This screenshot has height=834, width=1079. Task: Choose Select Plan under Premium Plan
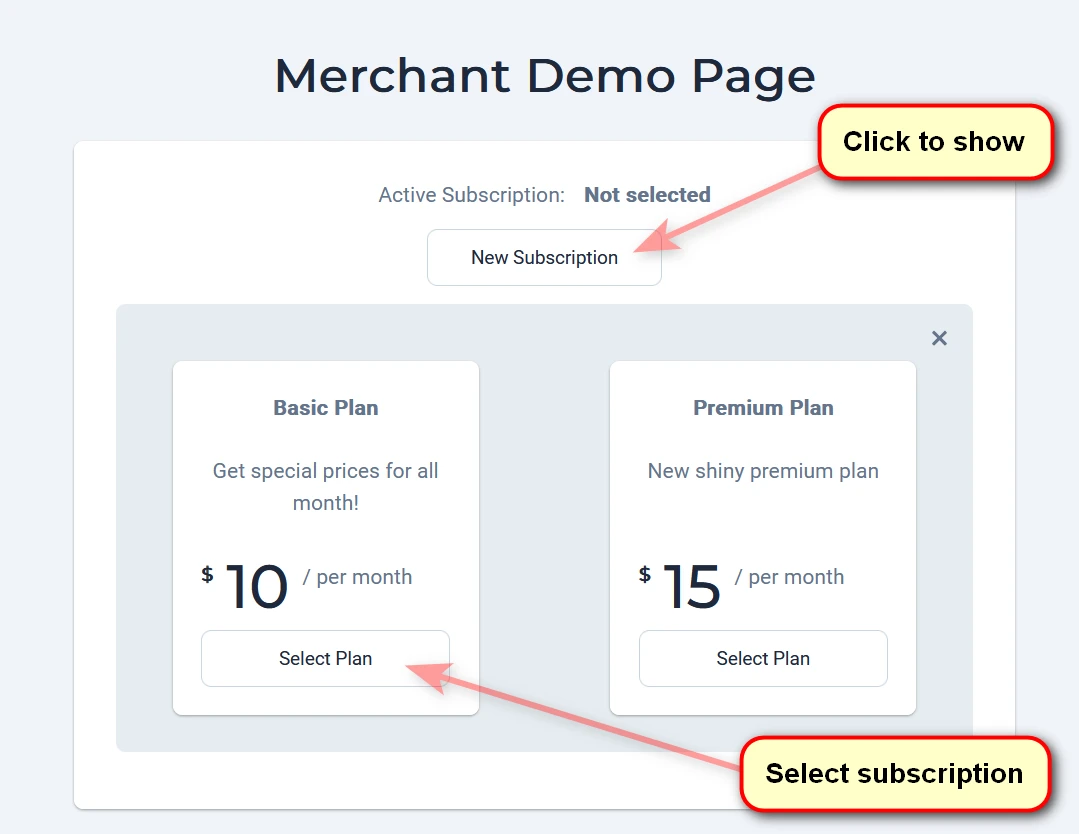pyautogui.click(x=763, y=658)
